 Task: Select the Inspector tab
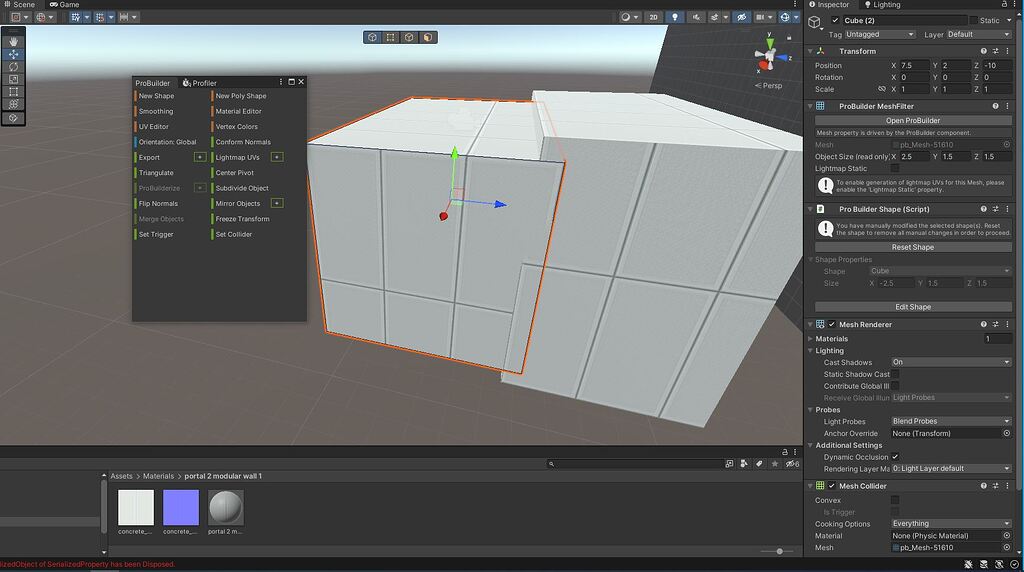pos(829,5)
